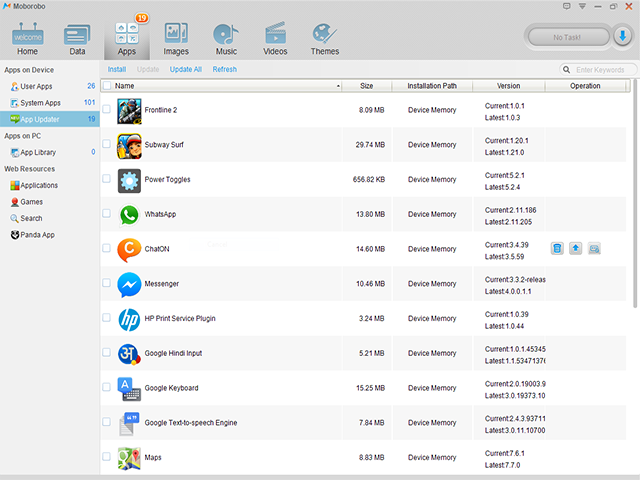Screen dimensions: 640x480
Task: Click the ChatON app icon
Action: coord(129,250)
